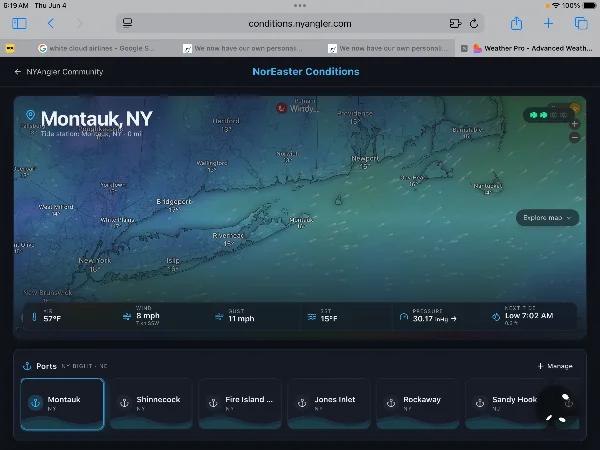
Task: Click the SST waves icon
Action: click(311, 317)
